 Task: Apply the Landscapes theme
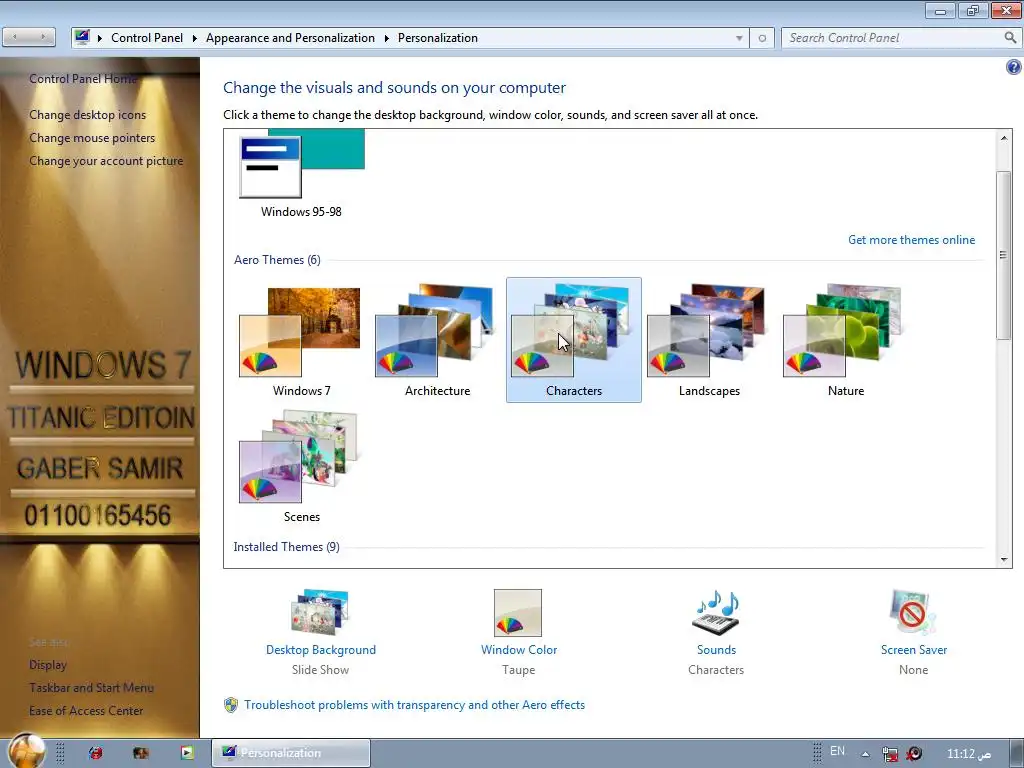pyautogui.click(x=707, y=332)
